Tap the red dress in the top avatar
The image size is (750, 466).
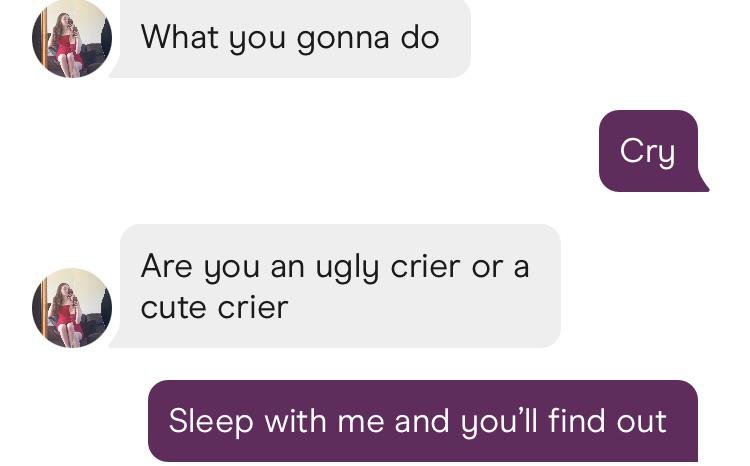(66, 48)
